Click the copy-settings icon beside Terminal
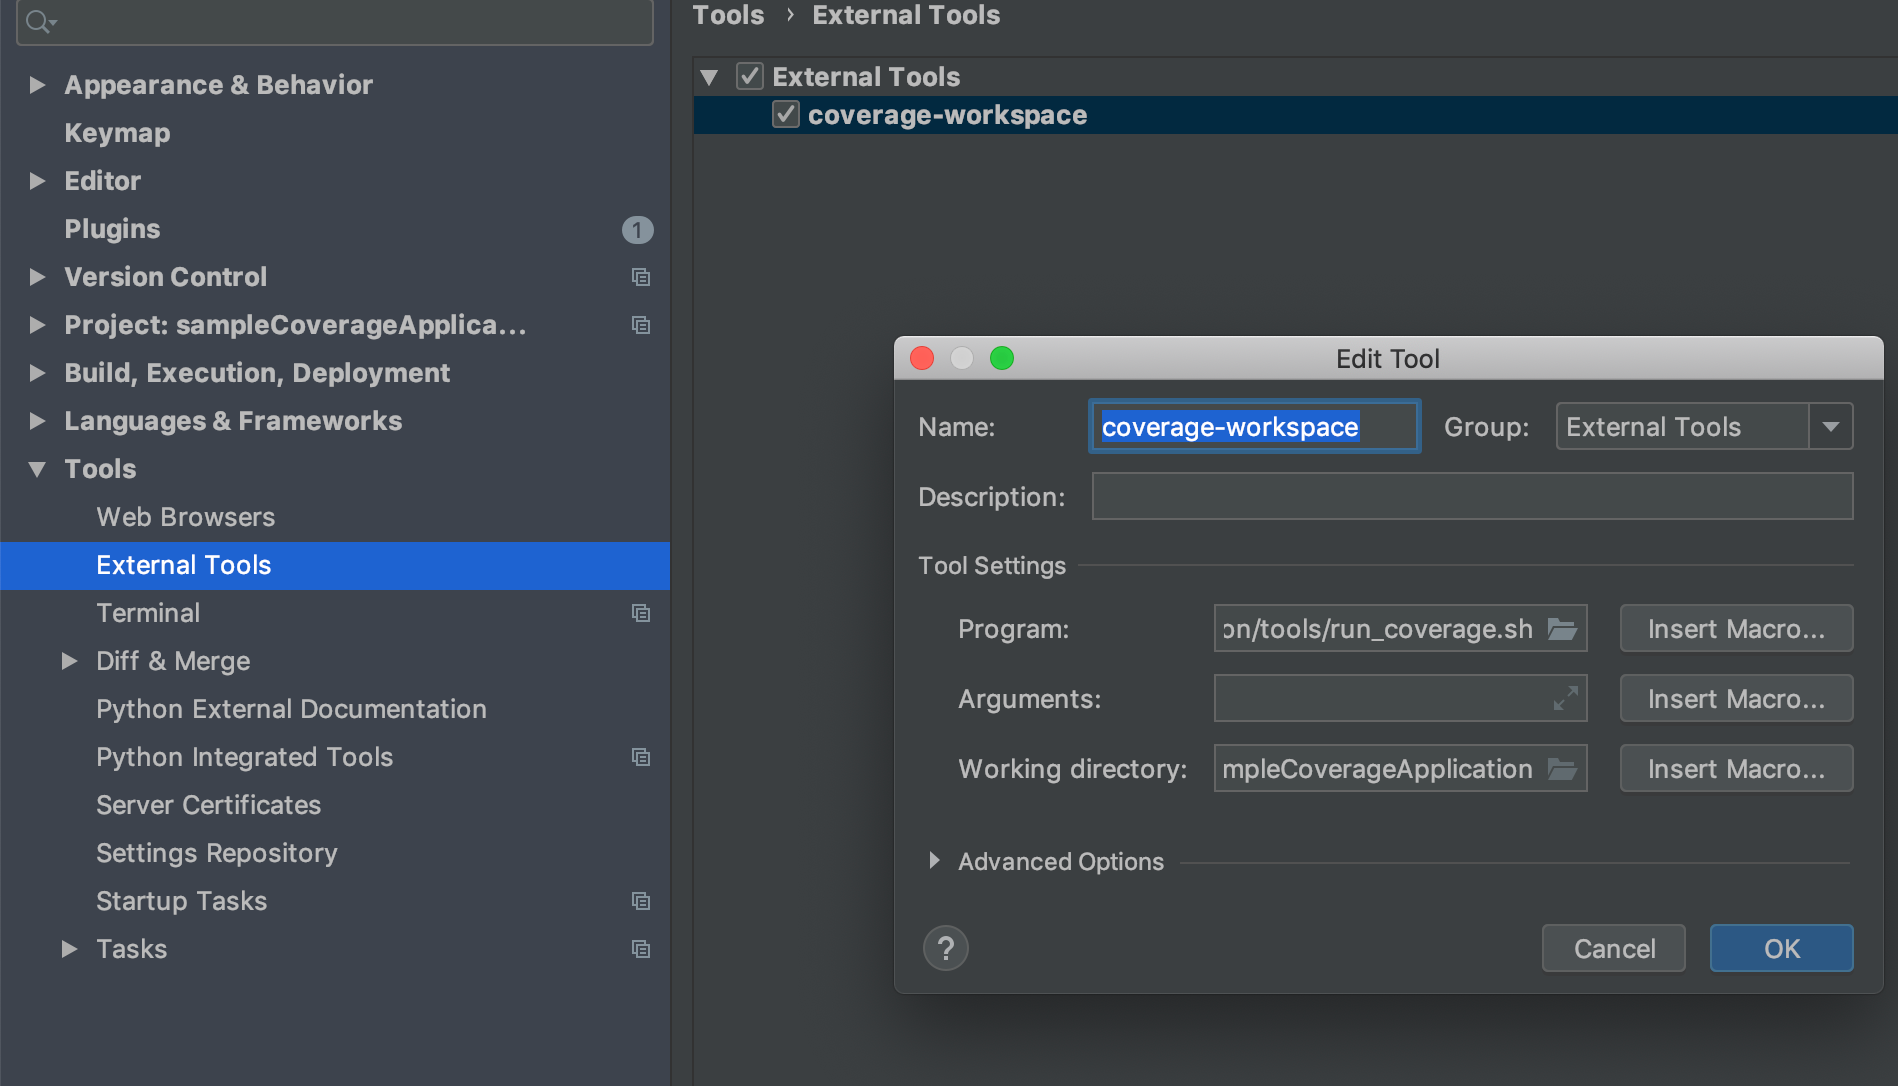 point(641,613)
